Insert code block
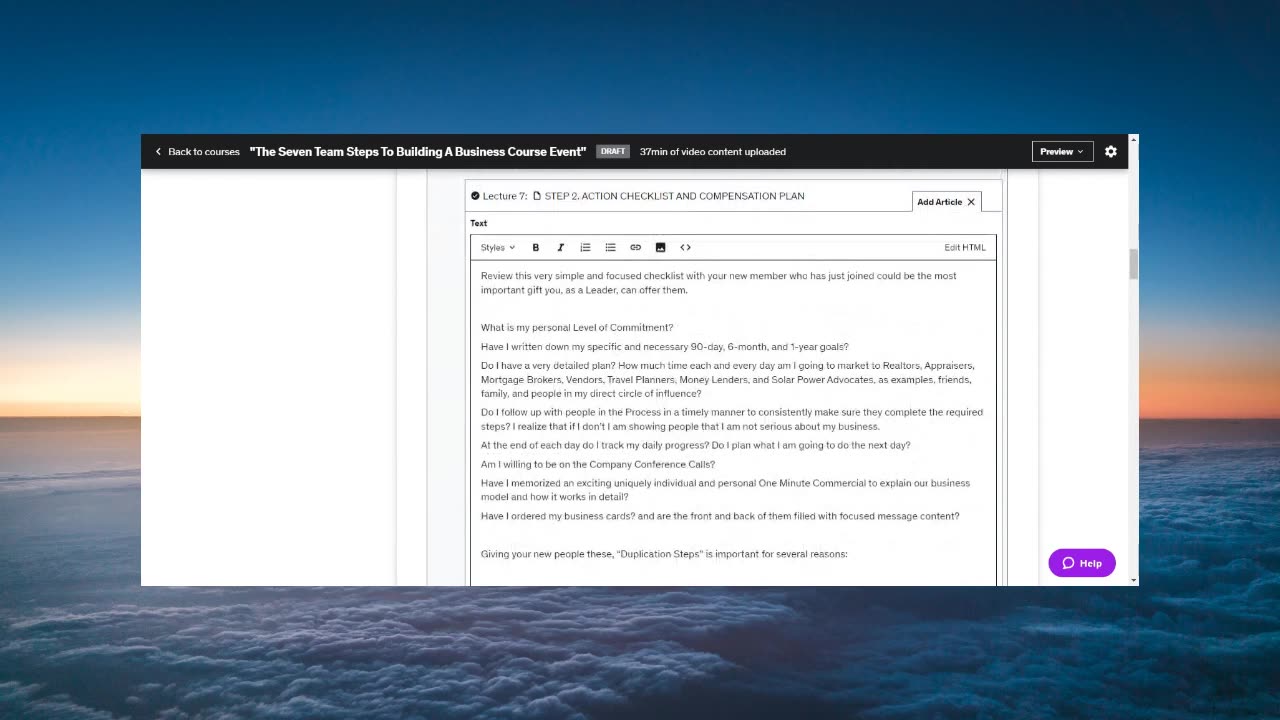This screenshot has width=1280, height=720. pyautogui.click(x=686, y=248)
